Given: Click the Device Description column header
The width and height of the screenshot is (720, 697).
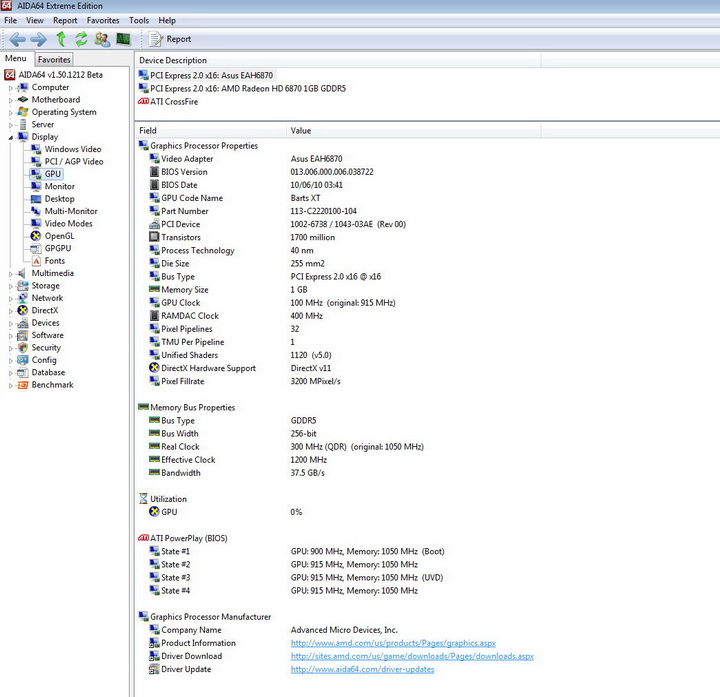Looking at the screenshot, I should coord(338,60).
